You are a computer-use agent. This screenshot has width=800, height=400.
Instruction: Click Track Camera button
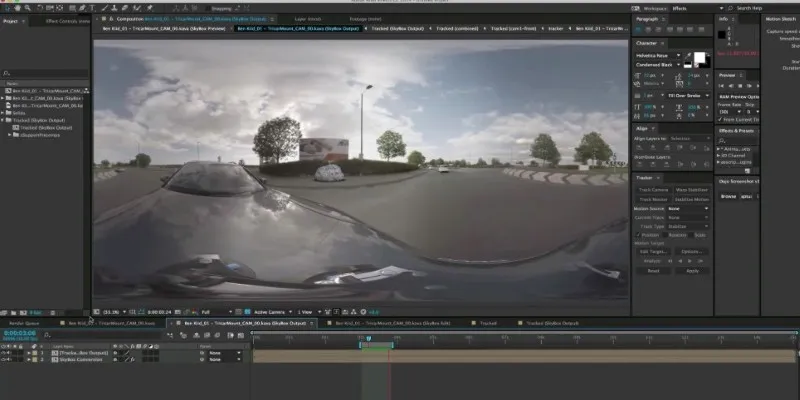click(x=653, y=190)
